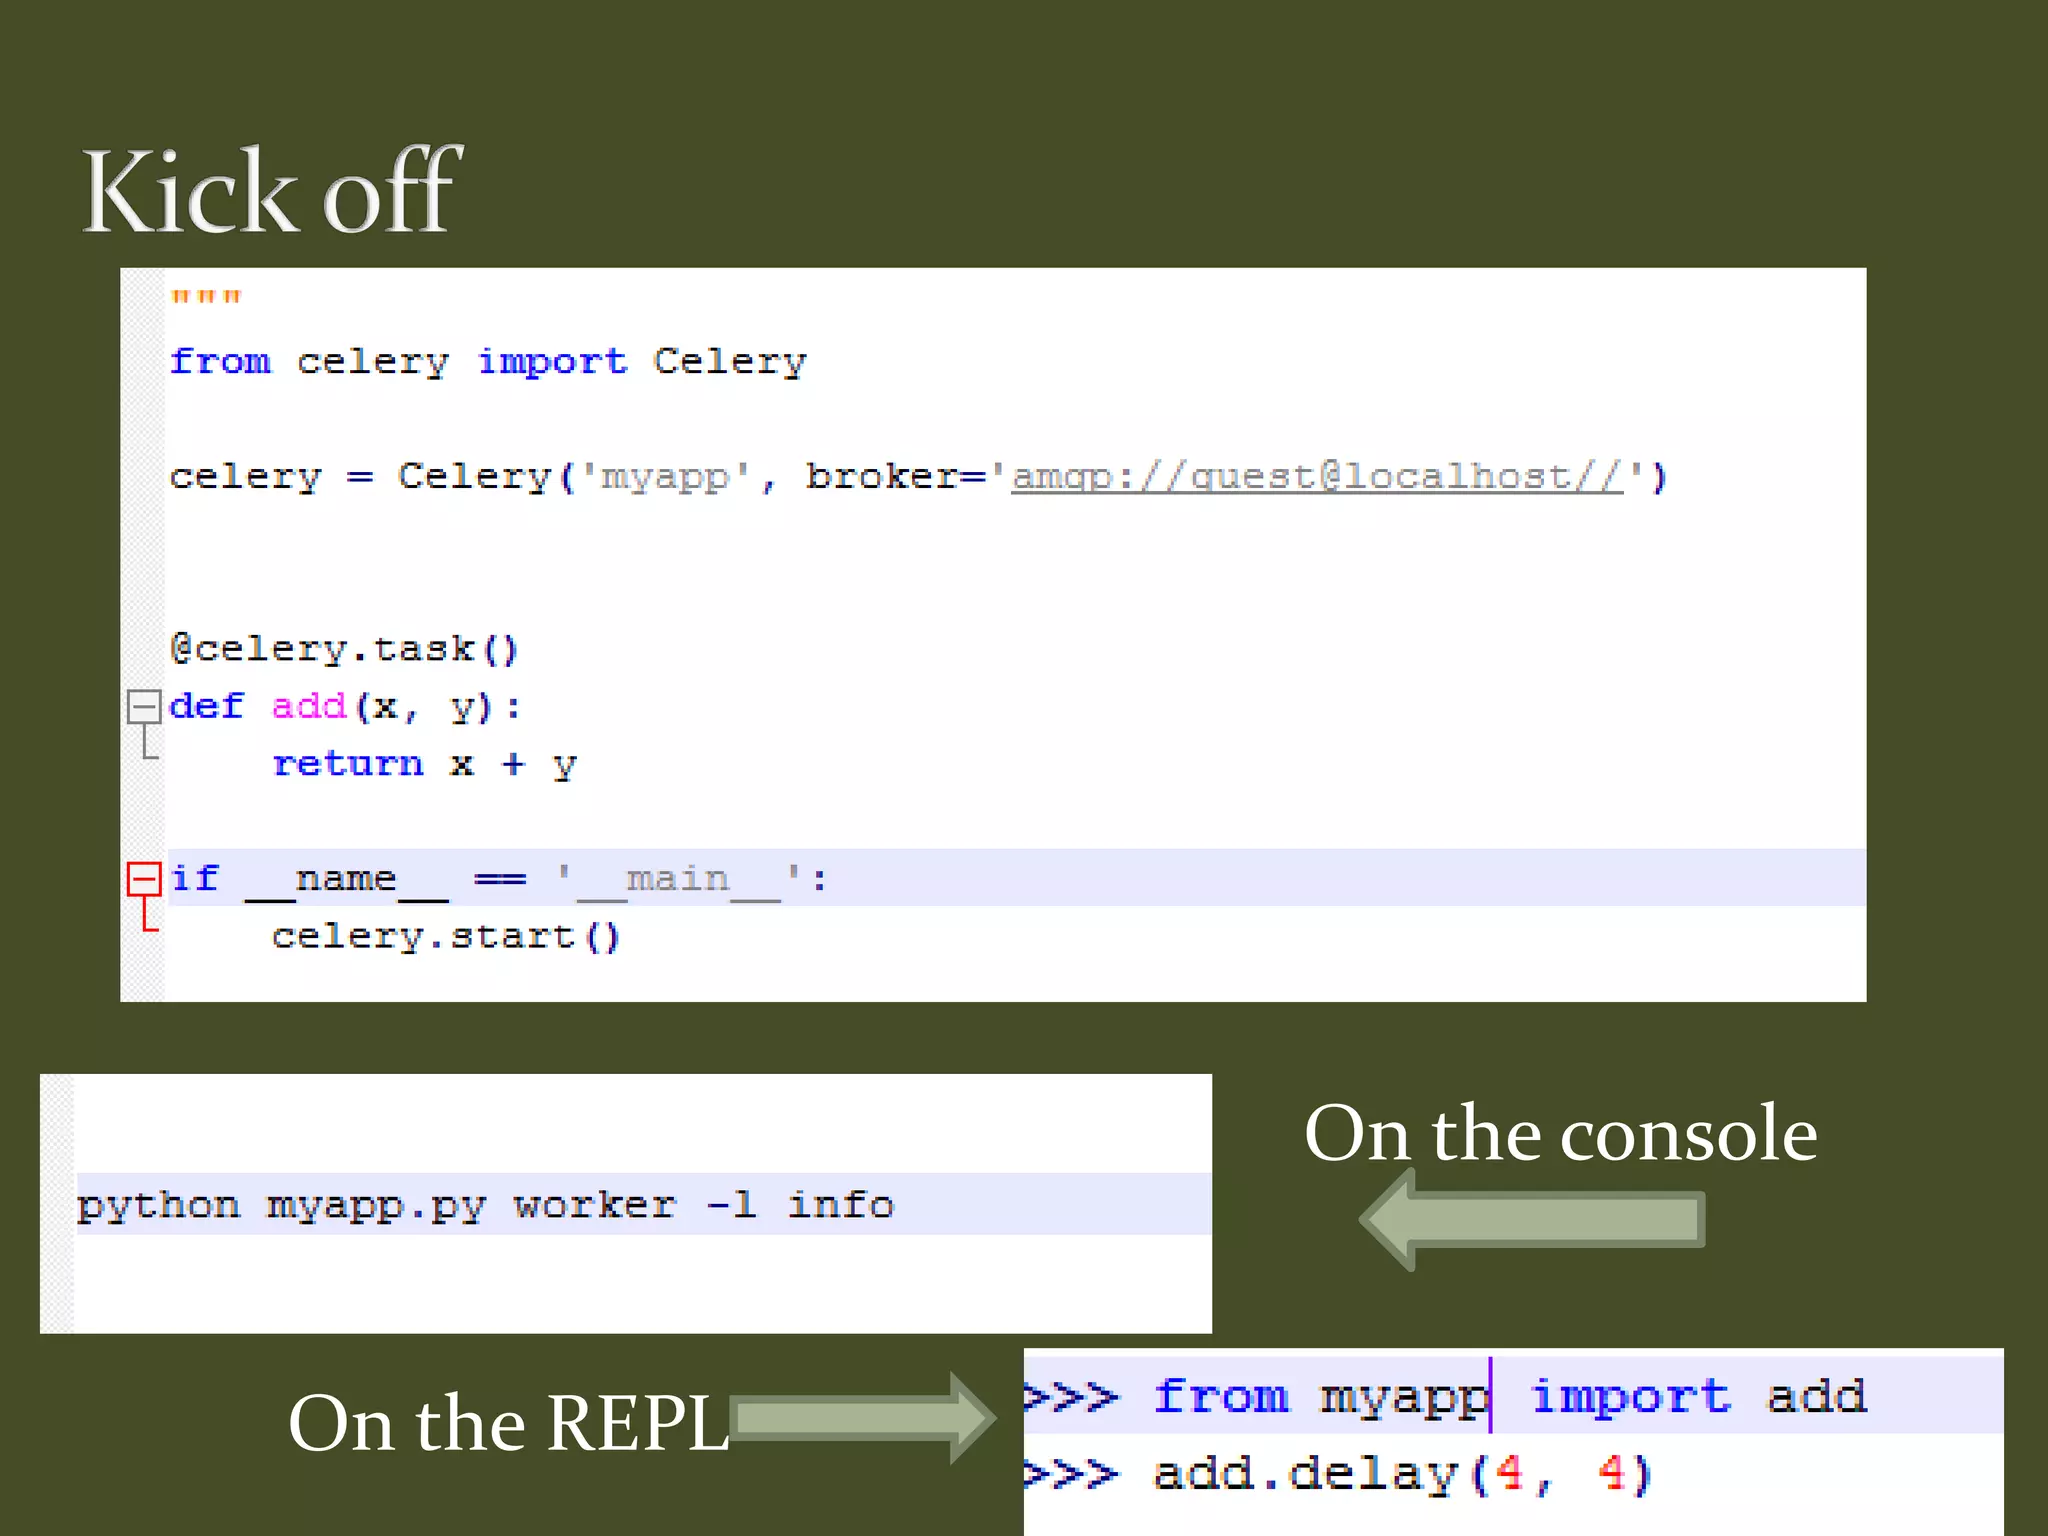Click the 'myapp' string argument in Celery()
Screen dimensions: 2048x1536
coord(665,477)
